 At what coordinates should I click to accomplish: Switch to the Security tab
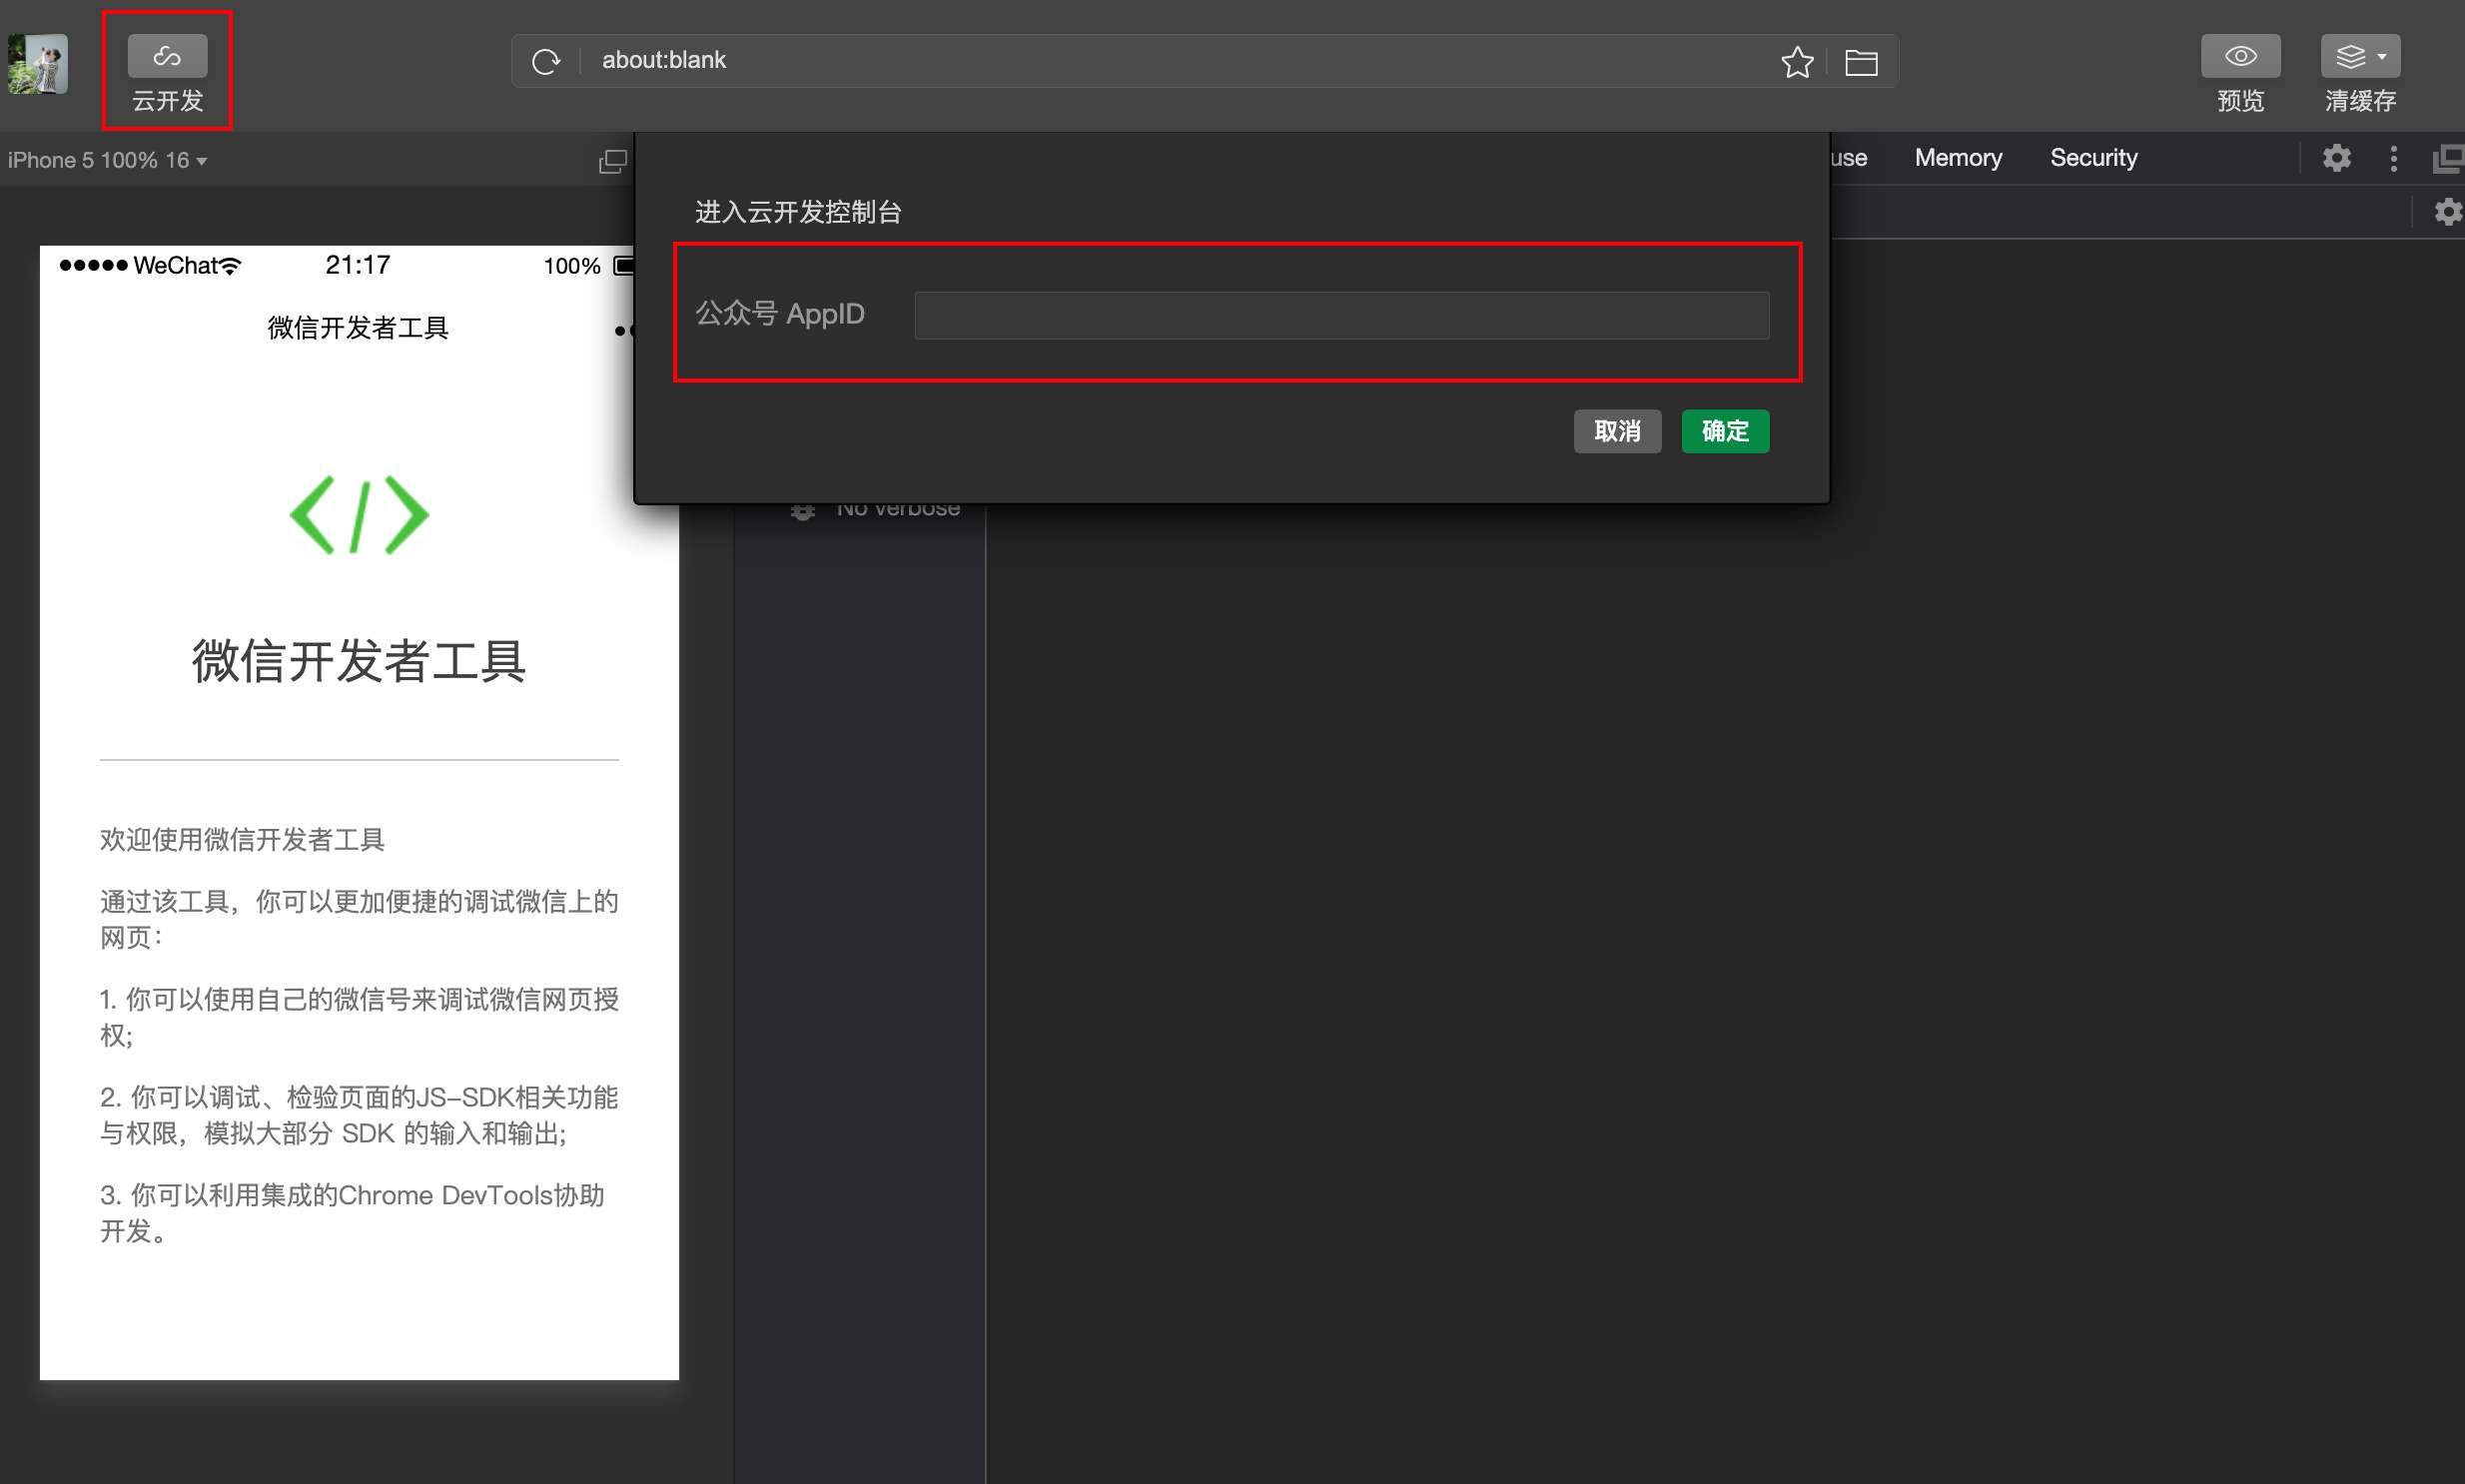2093,158
